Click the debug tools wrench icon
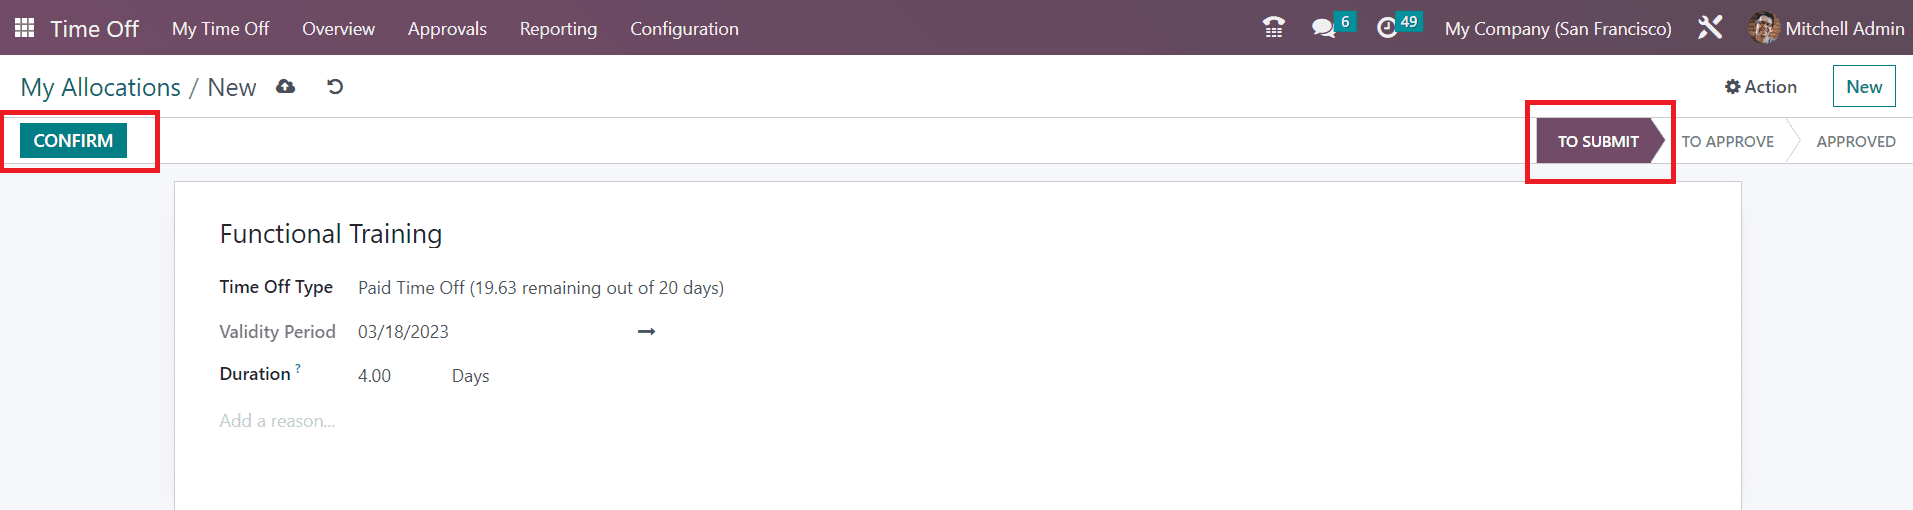1913x510 pixels. tap(1710, 28)
